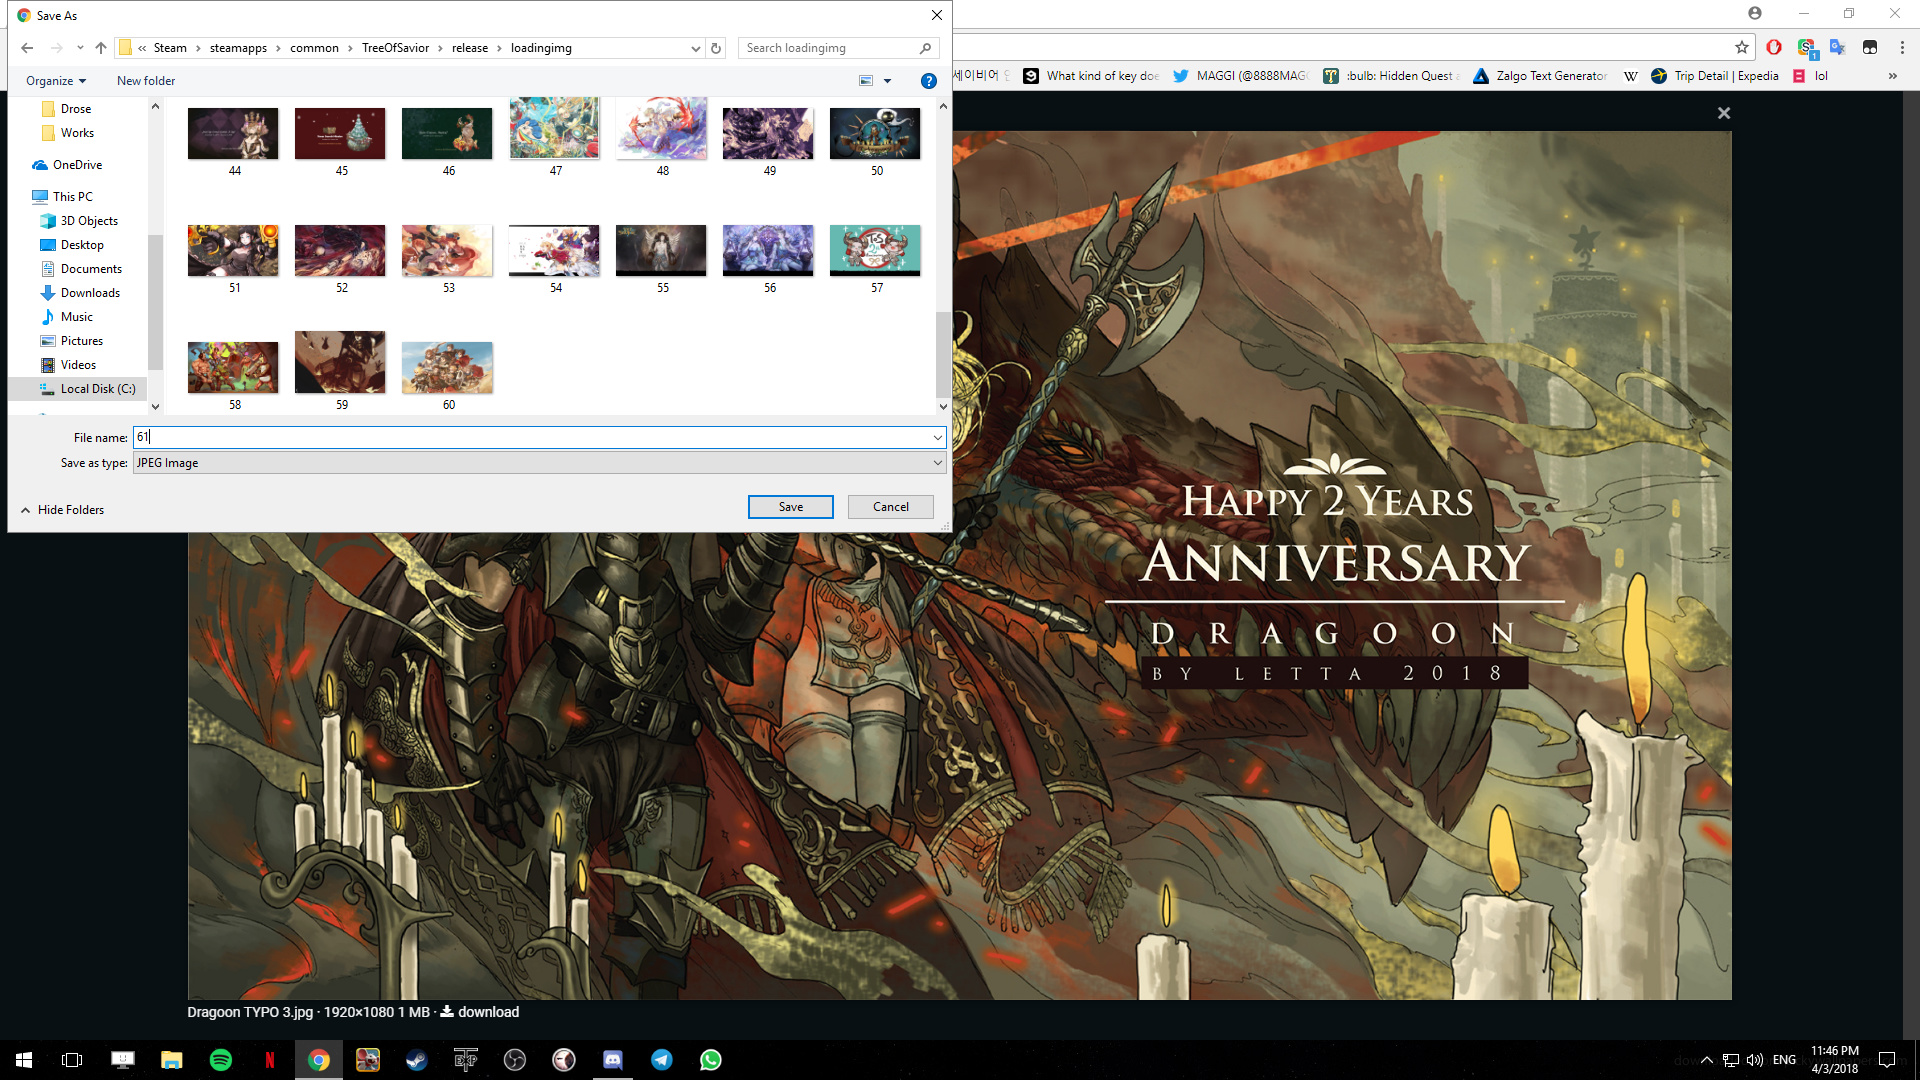Close the image lightbox with X
This screenshot has height=1080, width=1920.
point(1724,113)
